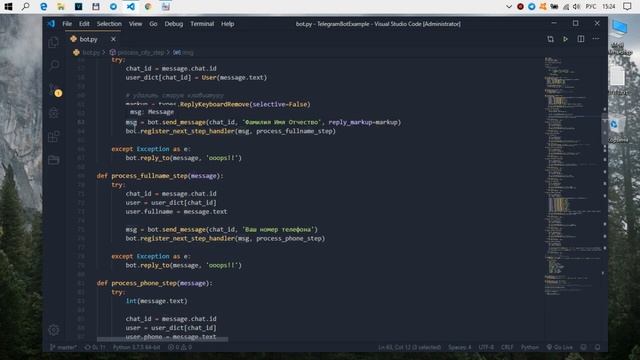Open the Selection menu
This screenshot has height=360, width=640.
pos(109,24)
